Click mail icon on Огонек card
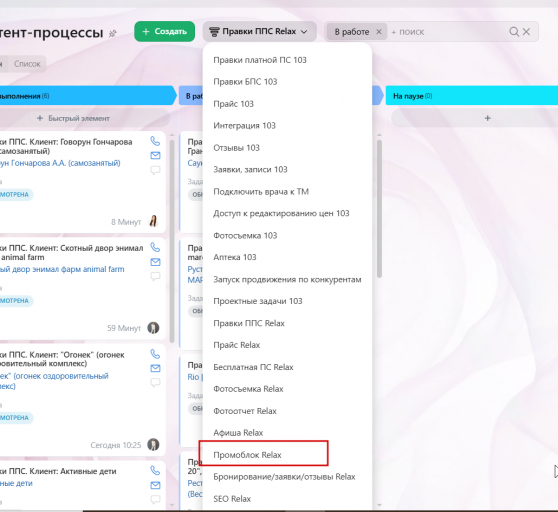This screenshot has height=512, width=558. click(x=155, y=368)
